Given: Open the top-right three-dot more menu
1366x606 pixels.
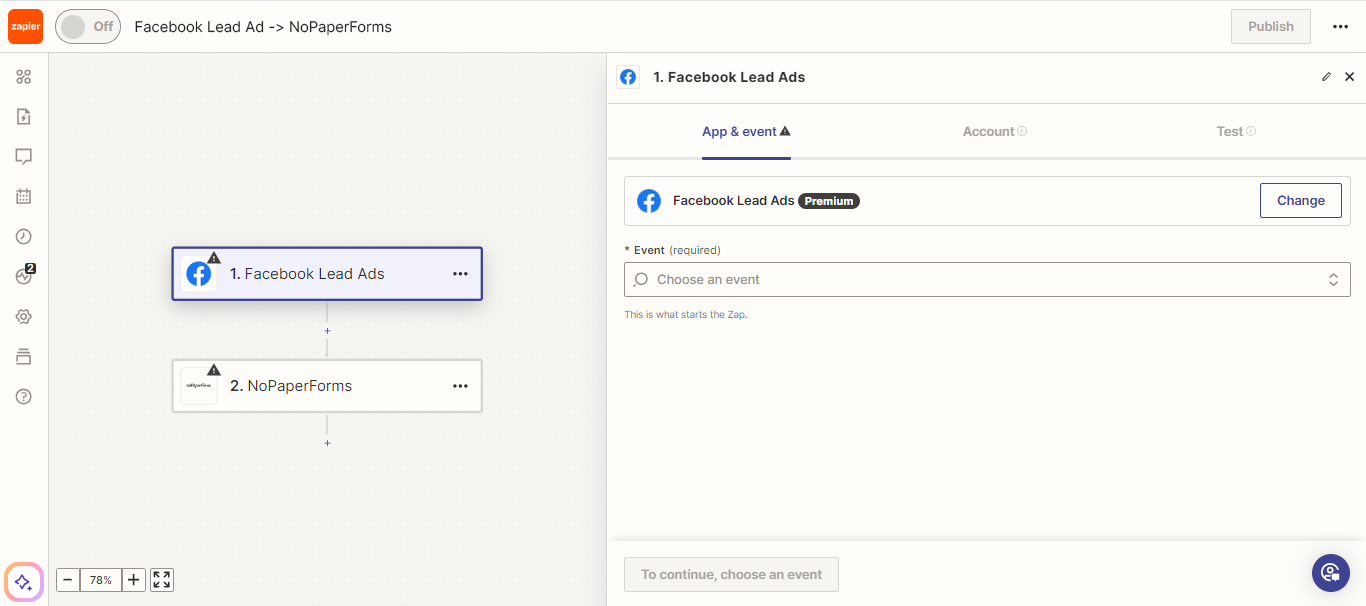Looking at the screenshot, I should pyautogui.click(x=1341, y=27).
